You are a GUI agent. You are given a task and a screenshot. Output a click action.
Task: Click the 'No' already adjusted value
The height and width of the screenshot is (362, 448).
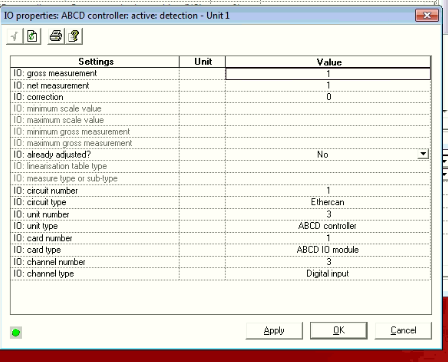(x=323, y=154)
